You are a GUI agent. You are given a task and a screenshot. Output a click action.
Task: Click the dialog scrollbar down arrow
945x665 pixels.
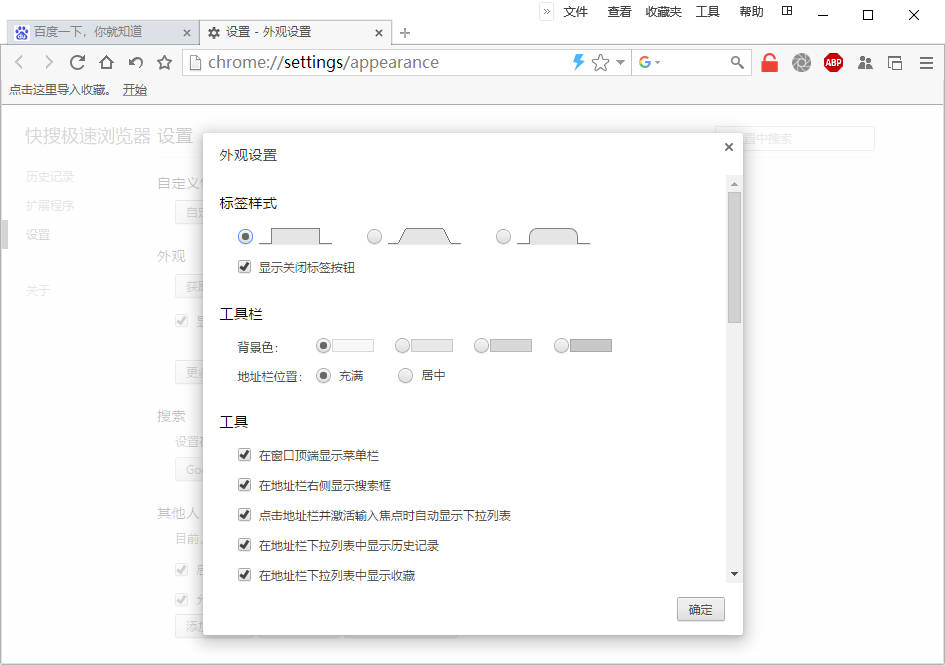734,574
